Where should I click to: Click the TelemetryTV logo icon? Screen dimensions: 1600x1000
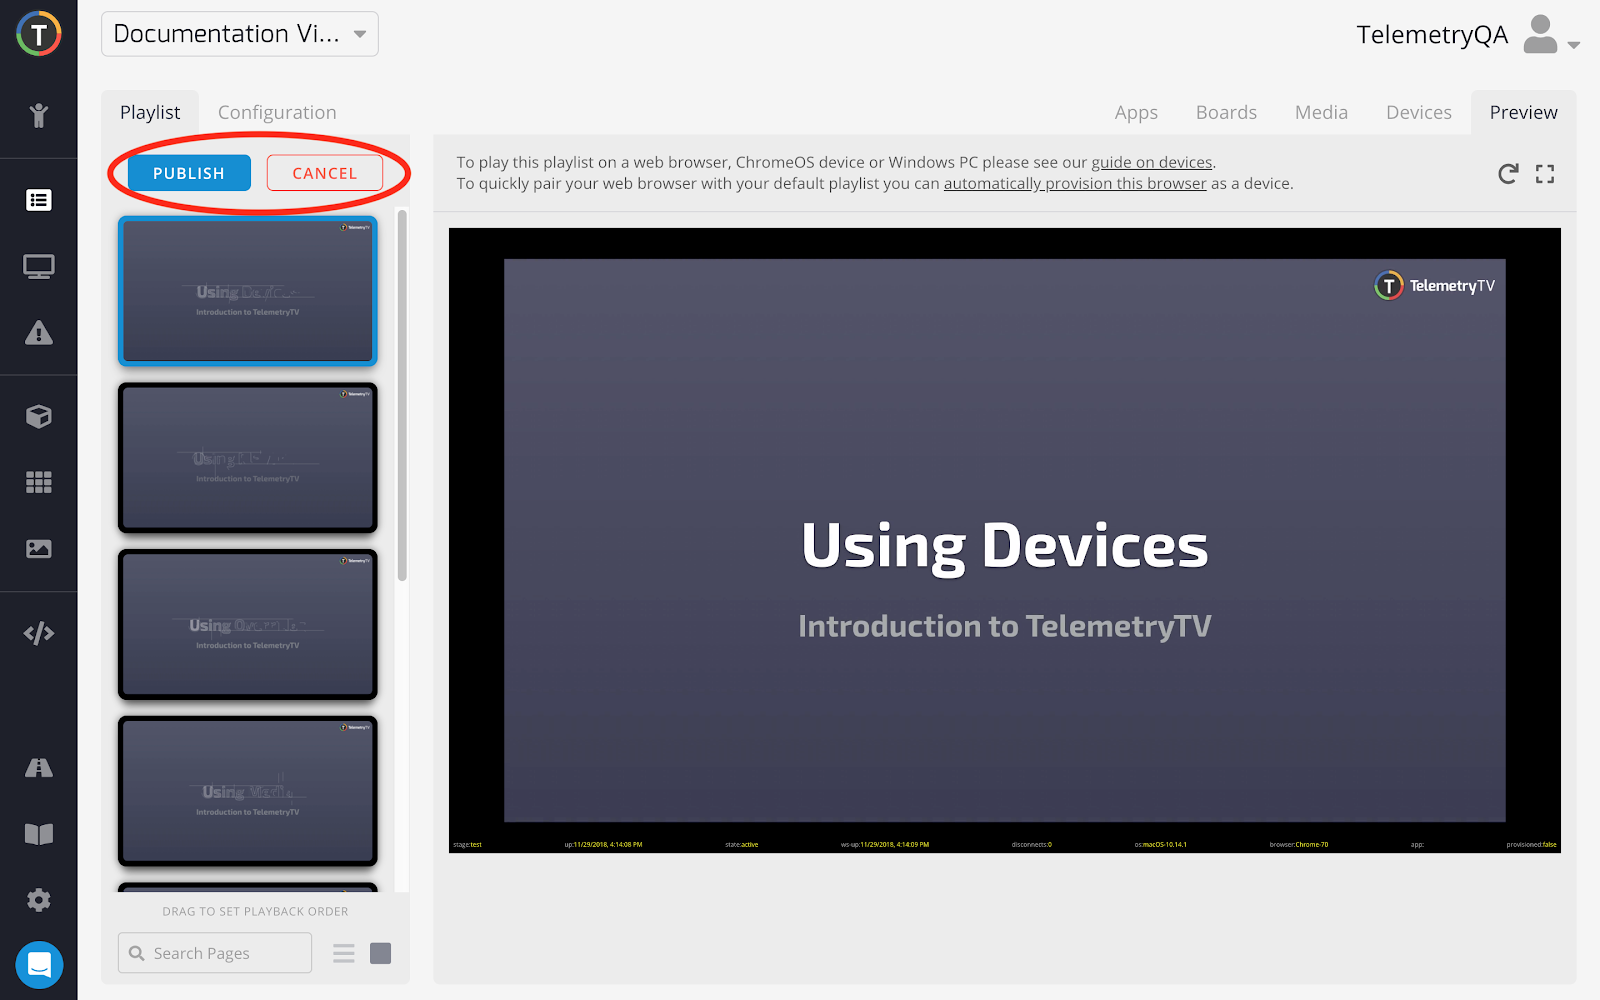point(38,34)
